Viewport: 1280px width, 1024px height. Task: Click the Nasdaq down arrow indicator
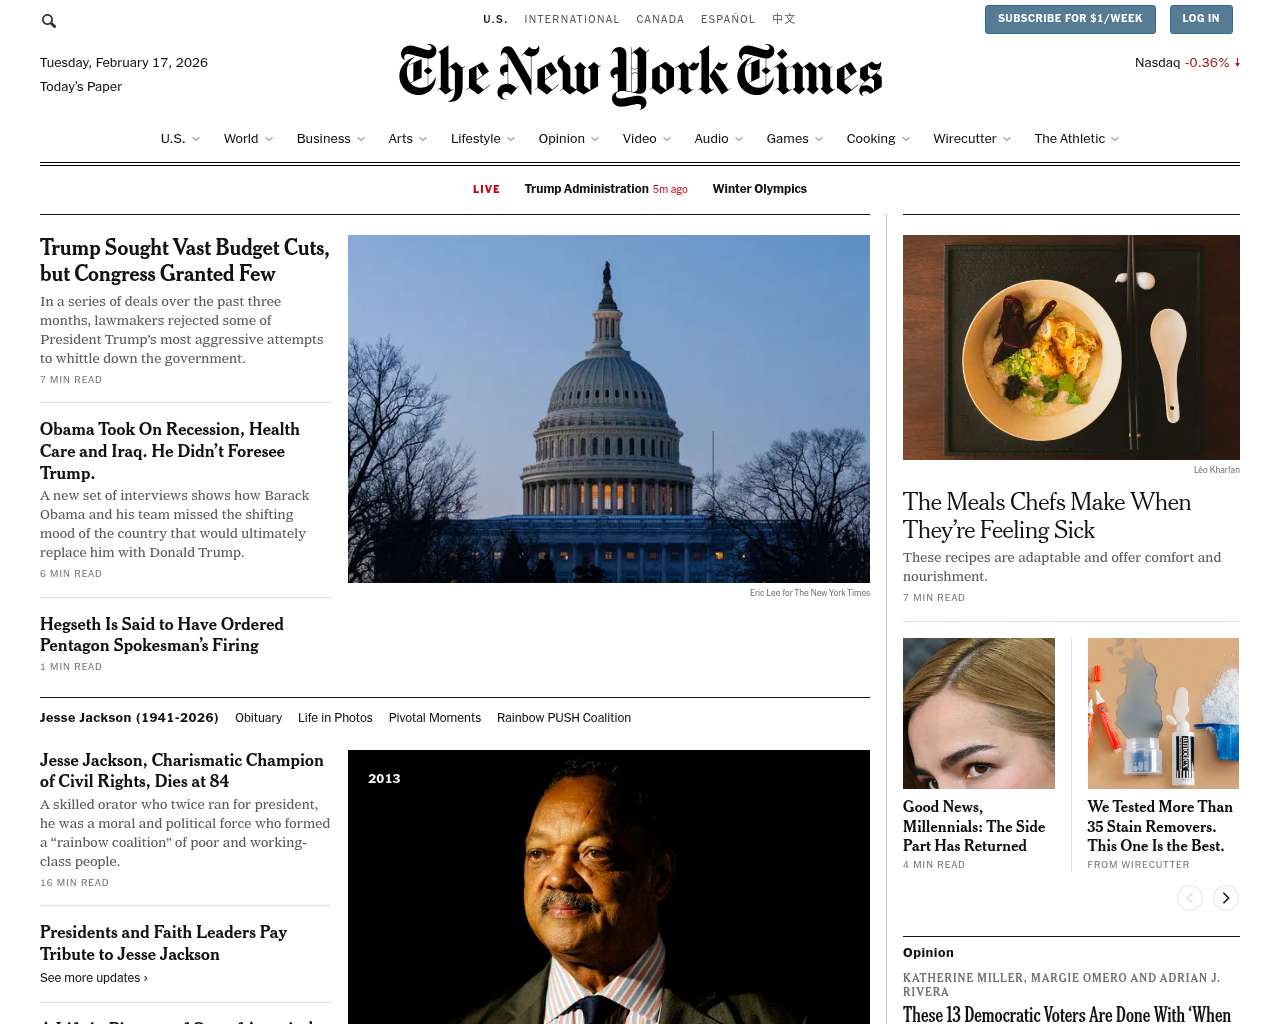1238,62
